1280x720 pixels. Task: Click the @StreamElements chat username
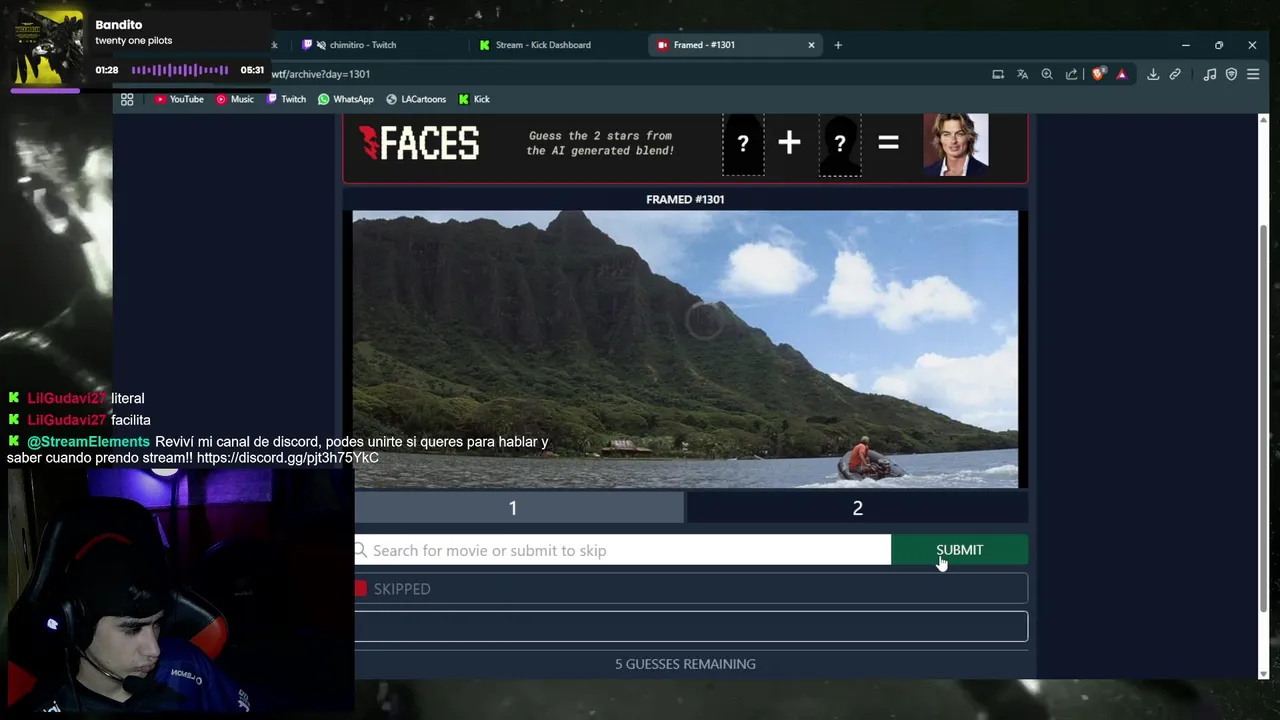pyautogui.click(x=88, y=441)
